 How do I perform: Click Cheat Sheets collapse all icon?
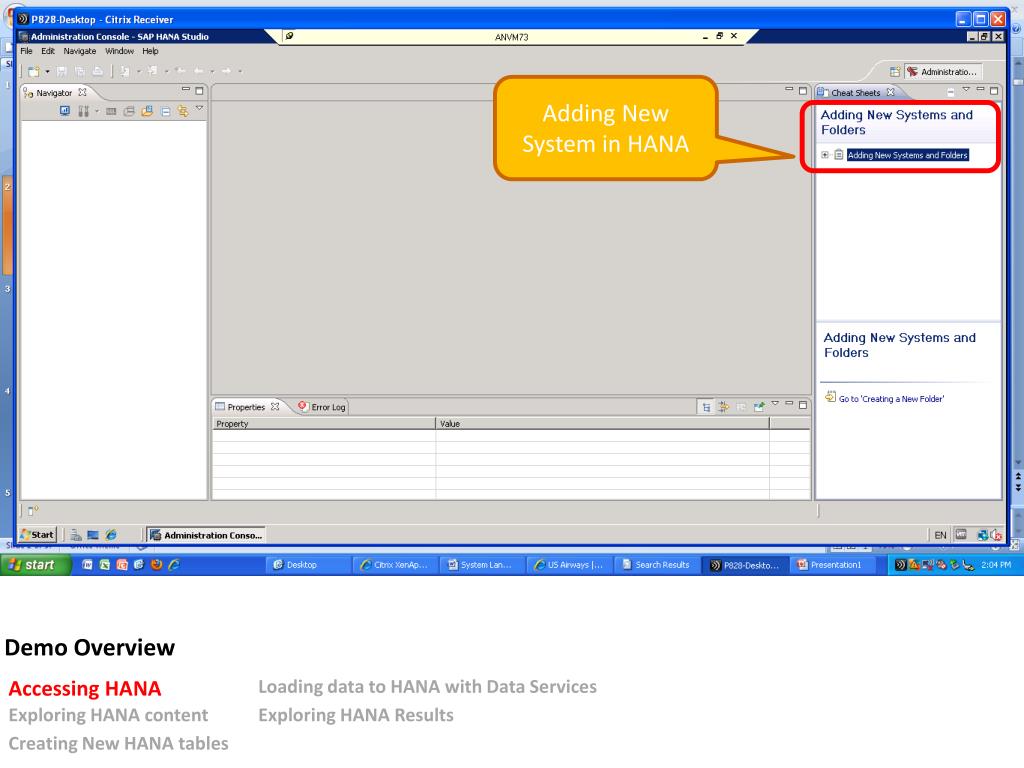pyautogui.click(x=950, y=92)
